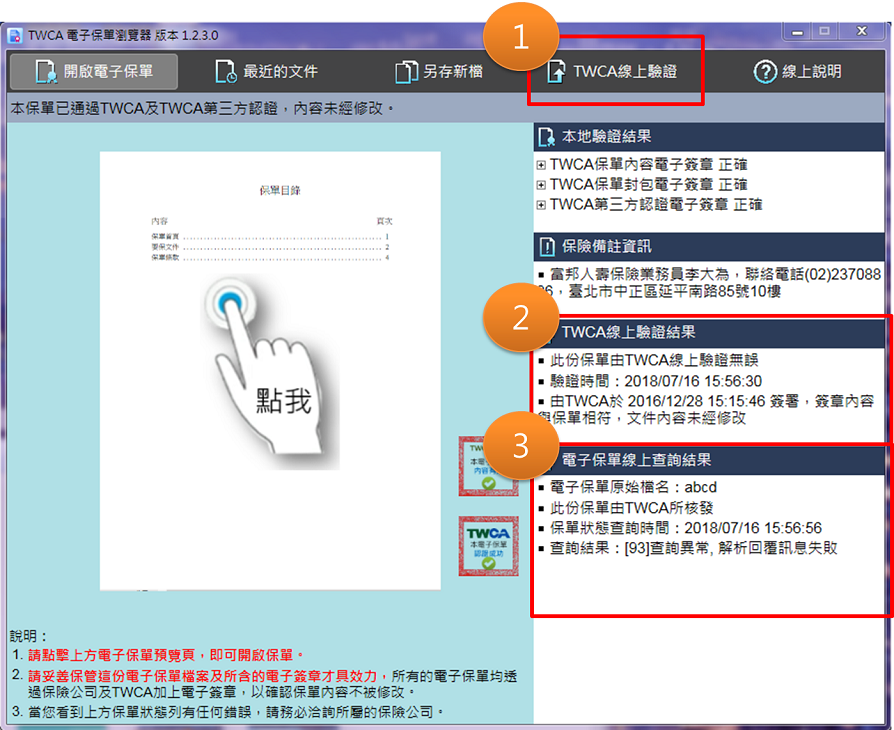This screenshot has width=894, height=730.
Task: Click the 開啟電子保單 document icon
Action: point(46,72)
